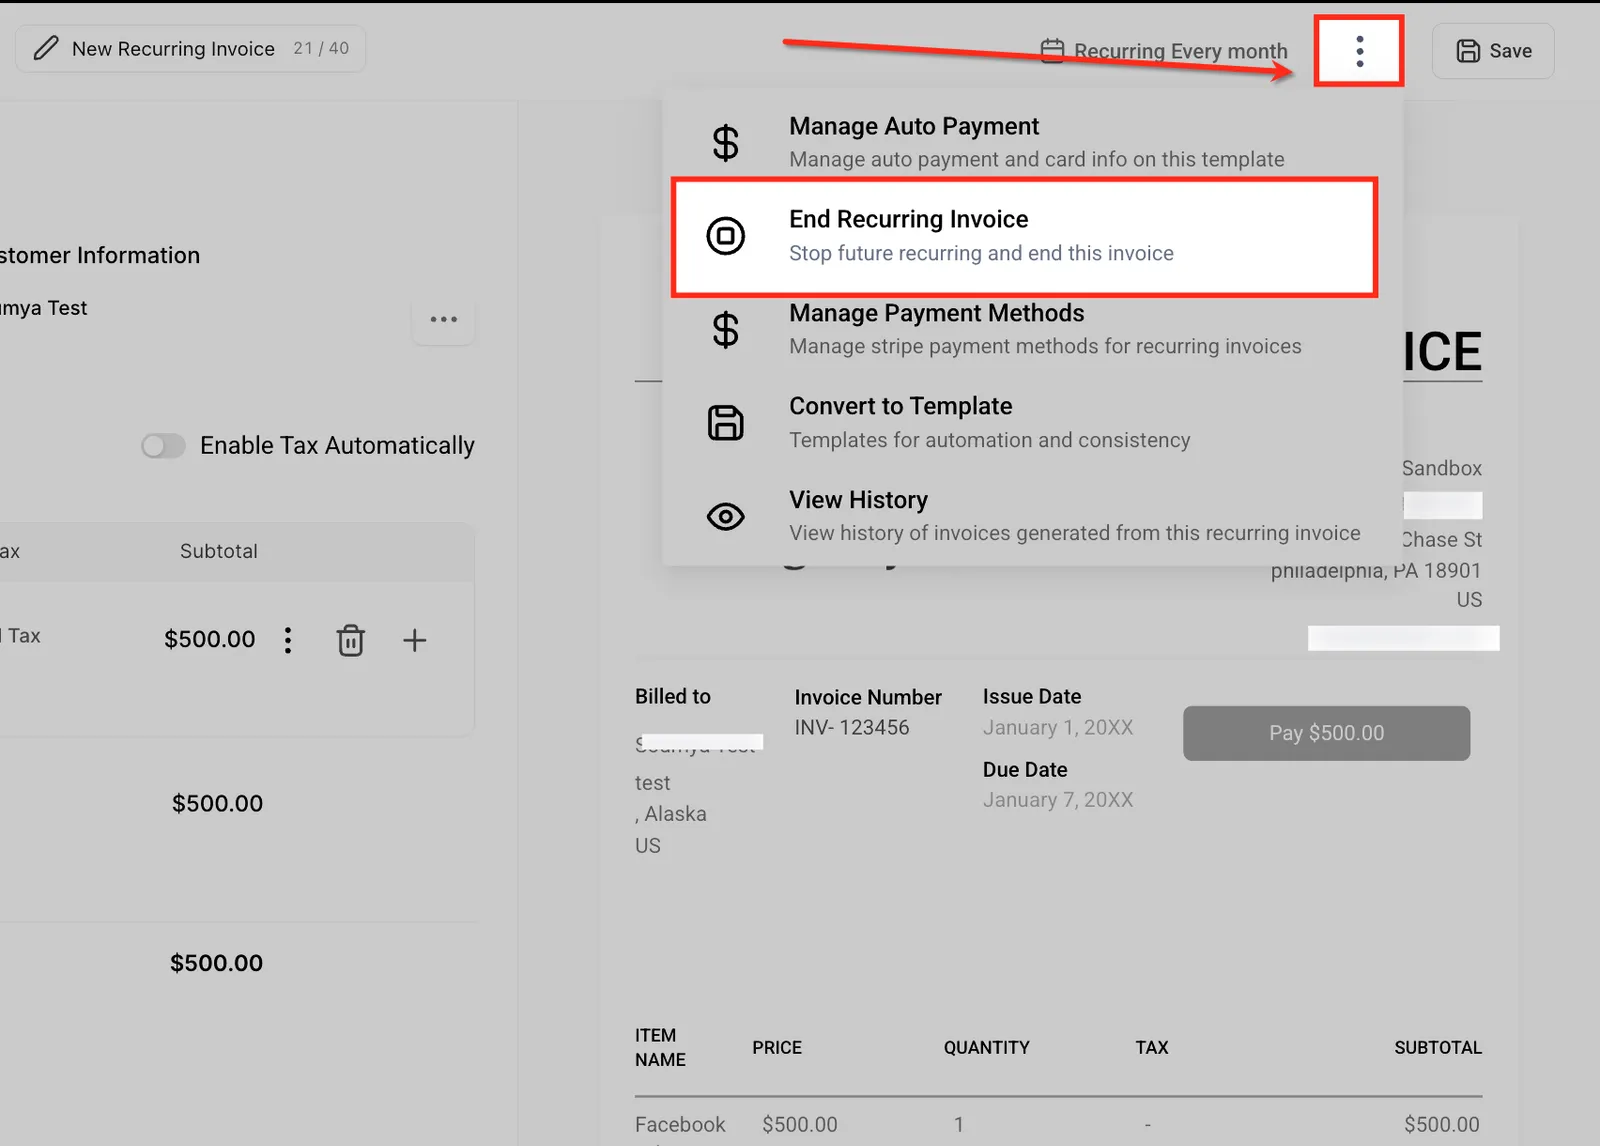Click the Facebook row $500.00 price cell
The width and height of the screenshot is (1600, 1146).
[x=799, y=1124]
